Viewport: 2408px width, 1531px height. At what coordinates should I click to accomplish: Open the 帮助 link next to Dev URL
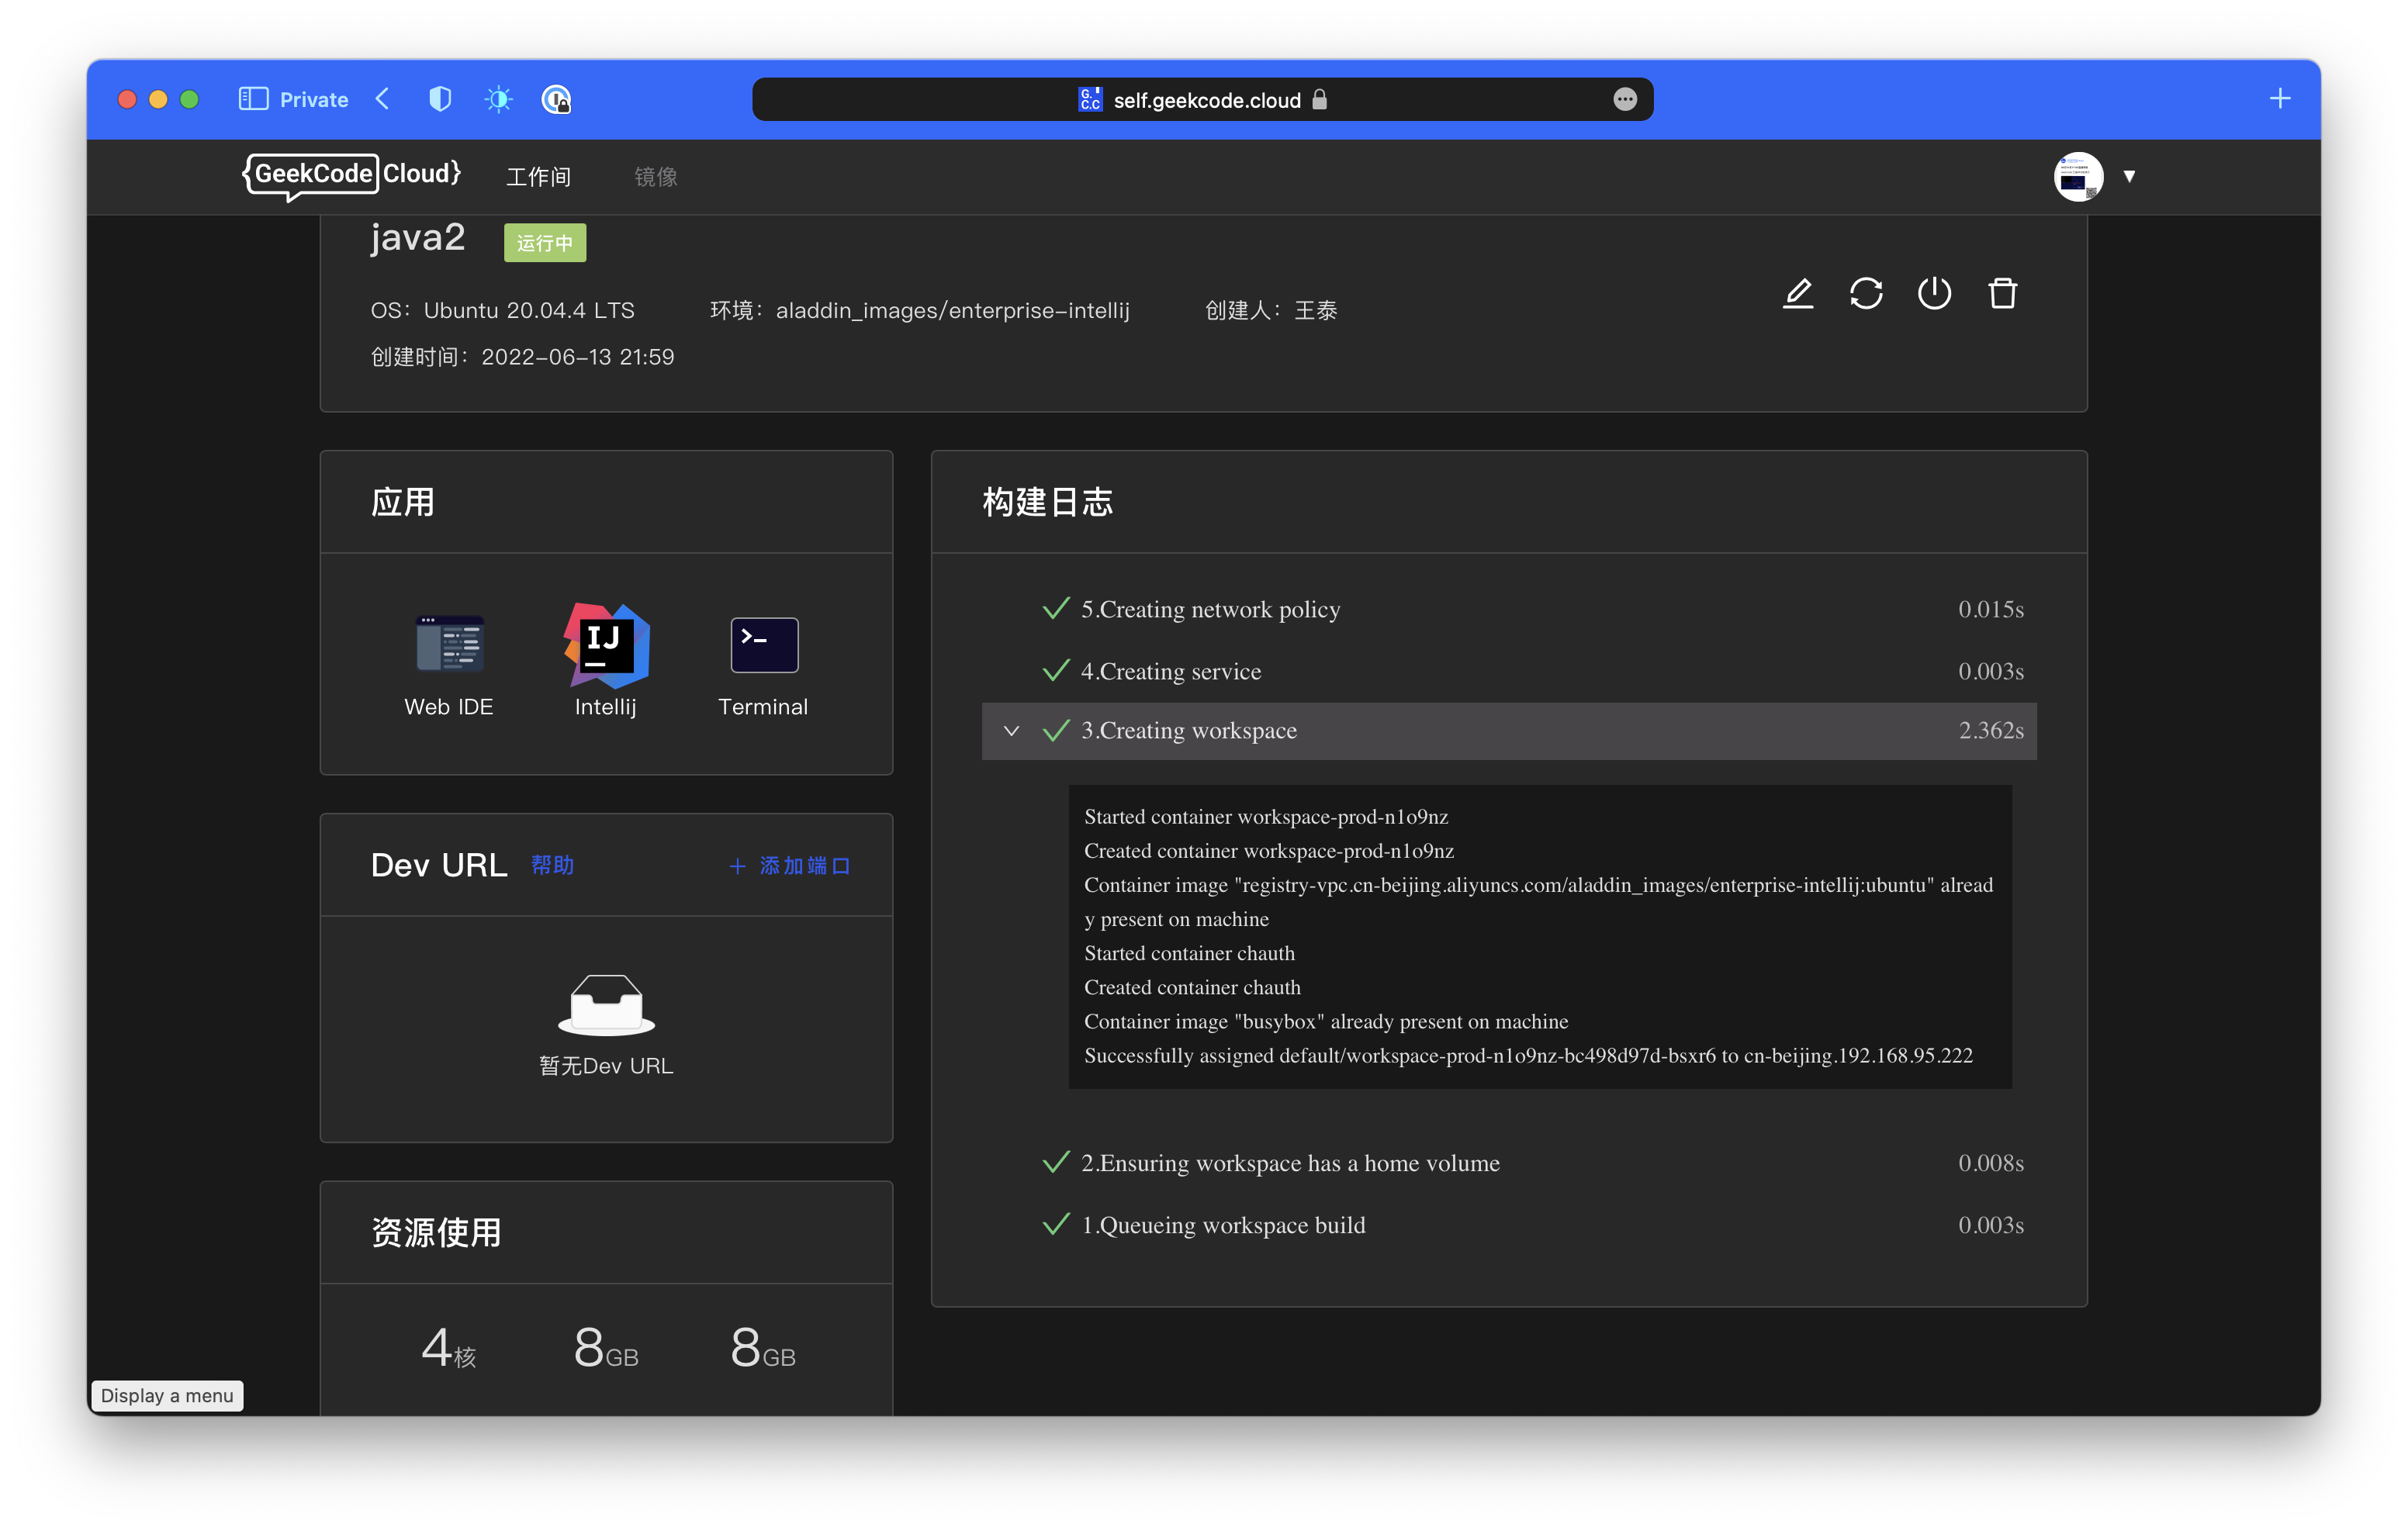[552, 865]
